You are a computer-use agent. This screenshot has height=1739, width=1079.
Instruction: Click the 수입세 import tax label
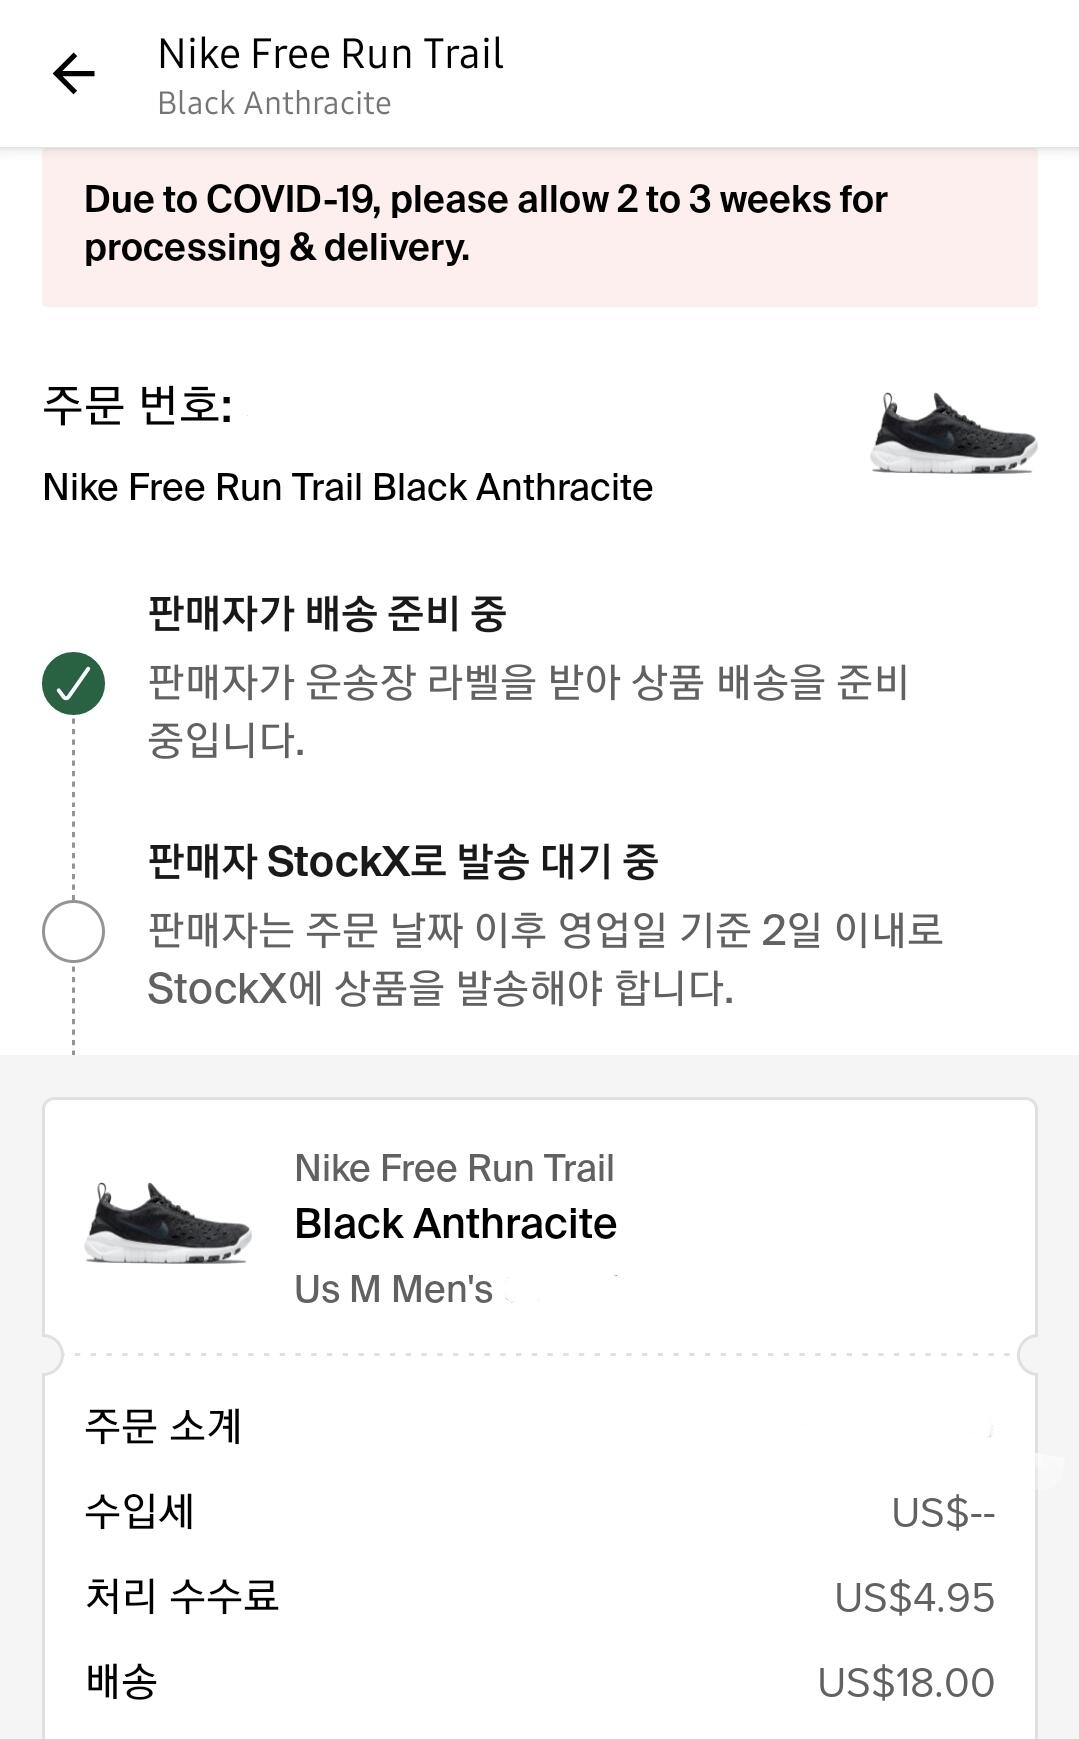tap(139, 1511)
